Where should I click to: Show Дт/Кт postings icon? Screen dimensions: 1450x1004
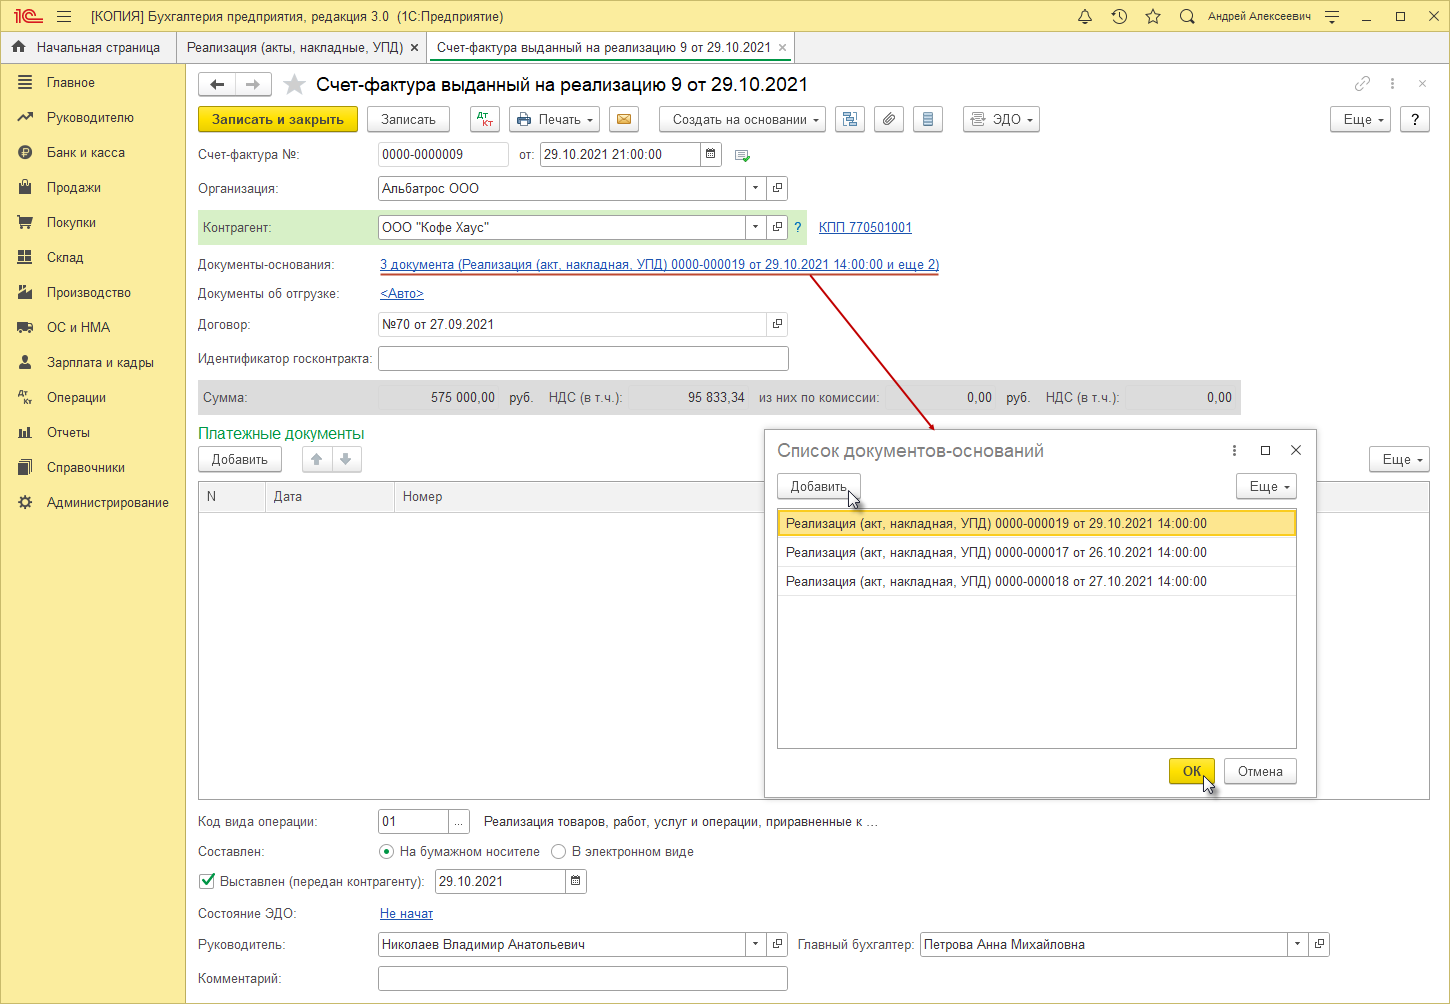[485, 119]
